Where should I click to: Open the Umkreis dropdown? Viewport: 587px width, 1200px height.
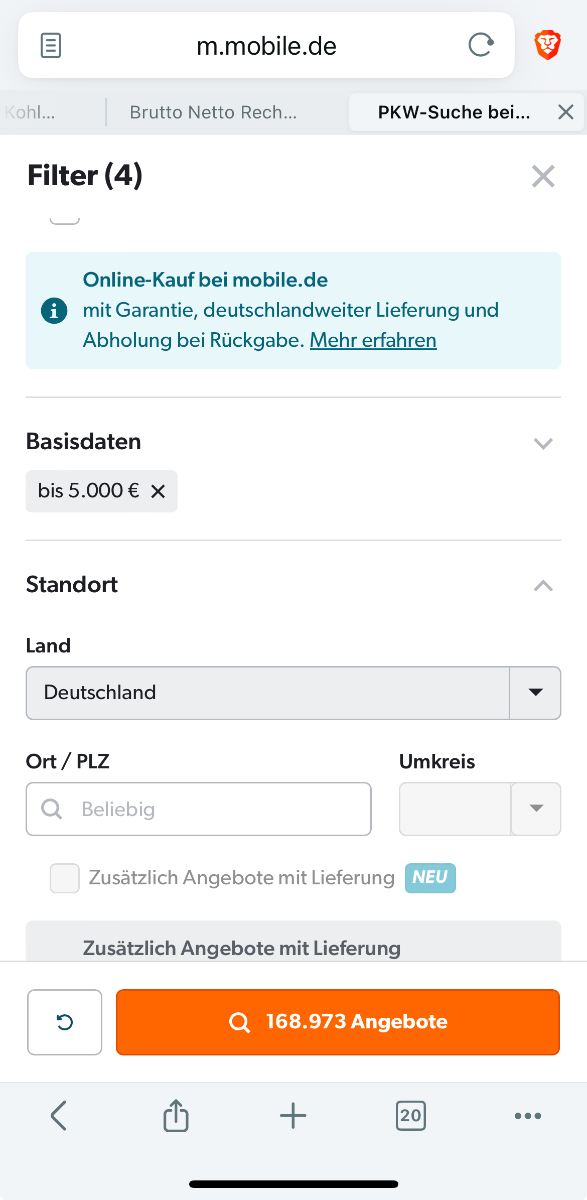tap(480, 809)
